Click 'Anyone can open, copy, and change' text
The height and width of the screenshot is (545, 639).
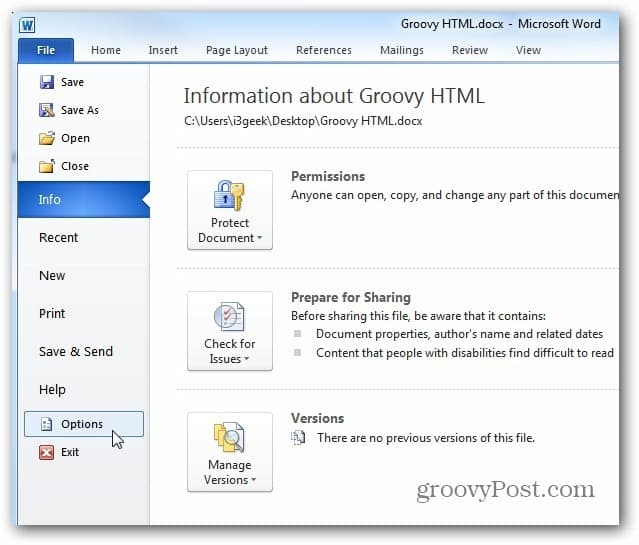[455, 195]
